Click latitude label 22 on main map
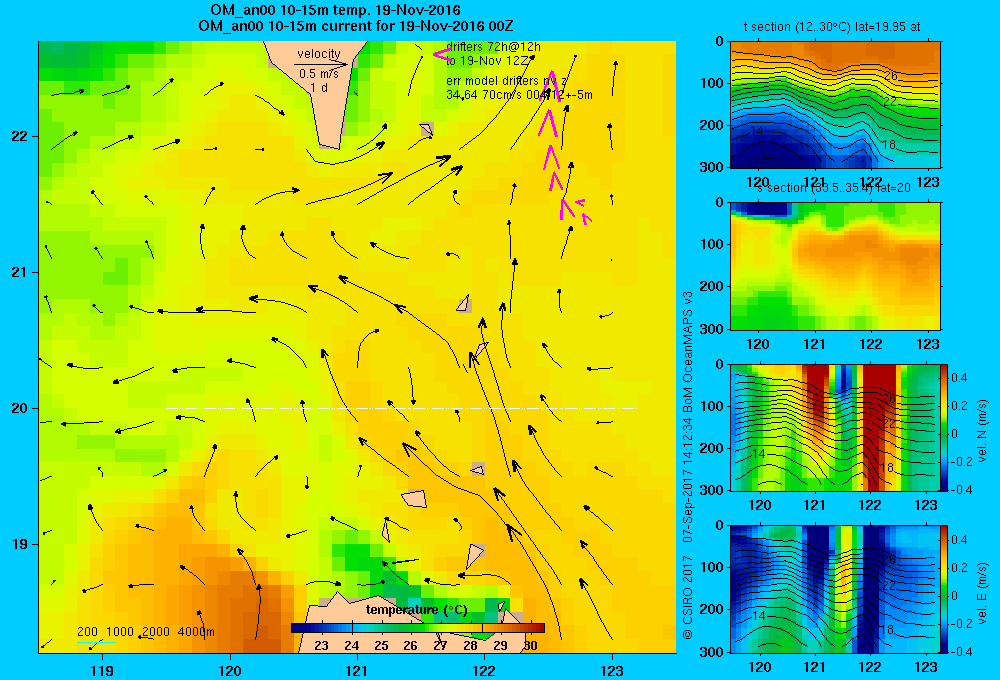 tap(20, 136)
